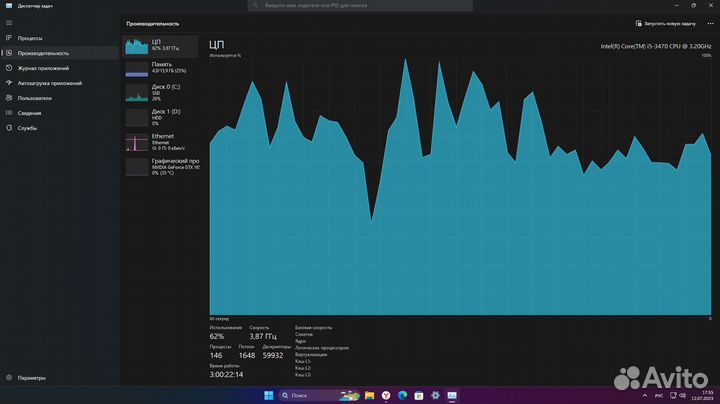This screenshot has height=404, width=720.
Task: Click the taskbar Поиск search box
Action: click(x=319, y=395)
